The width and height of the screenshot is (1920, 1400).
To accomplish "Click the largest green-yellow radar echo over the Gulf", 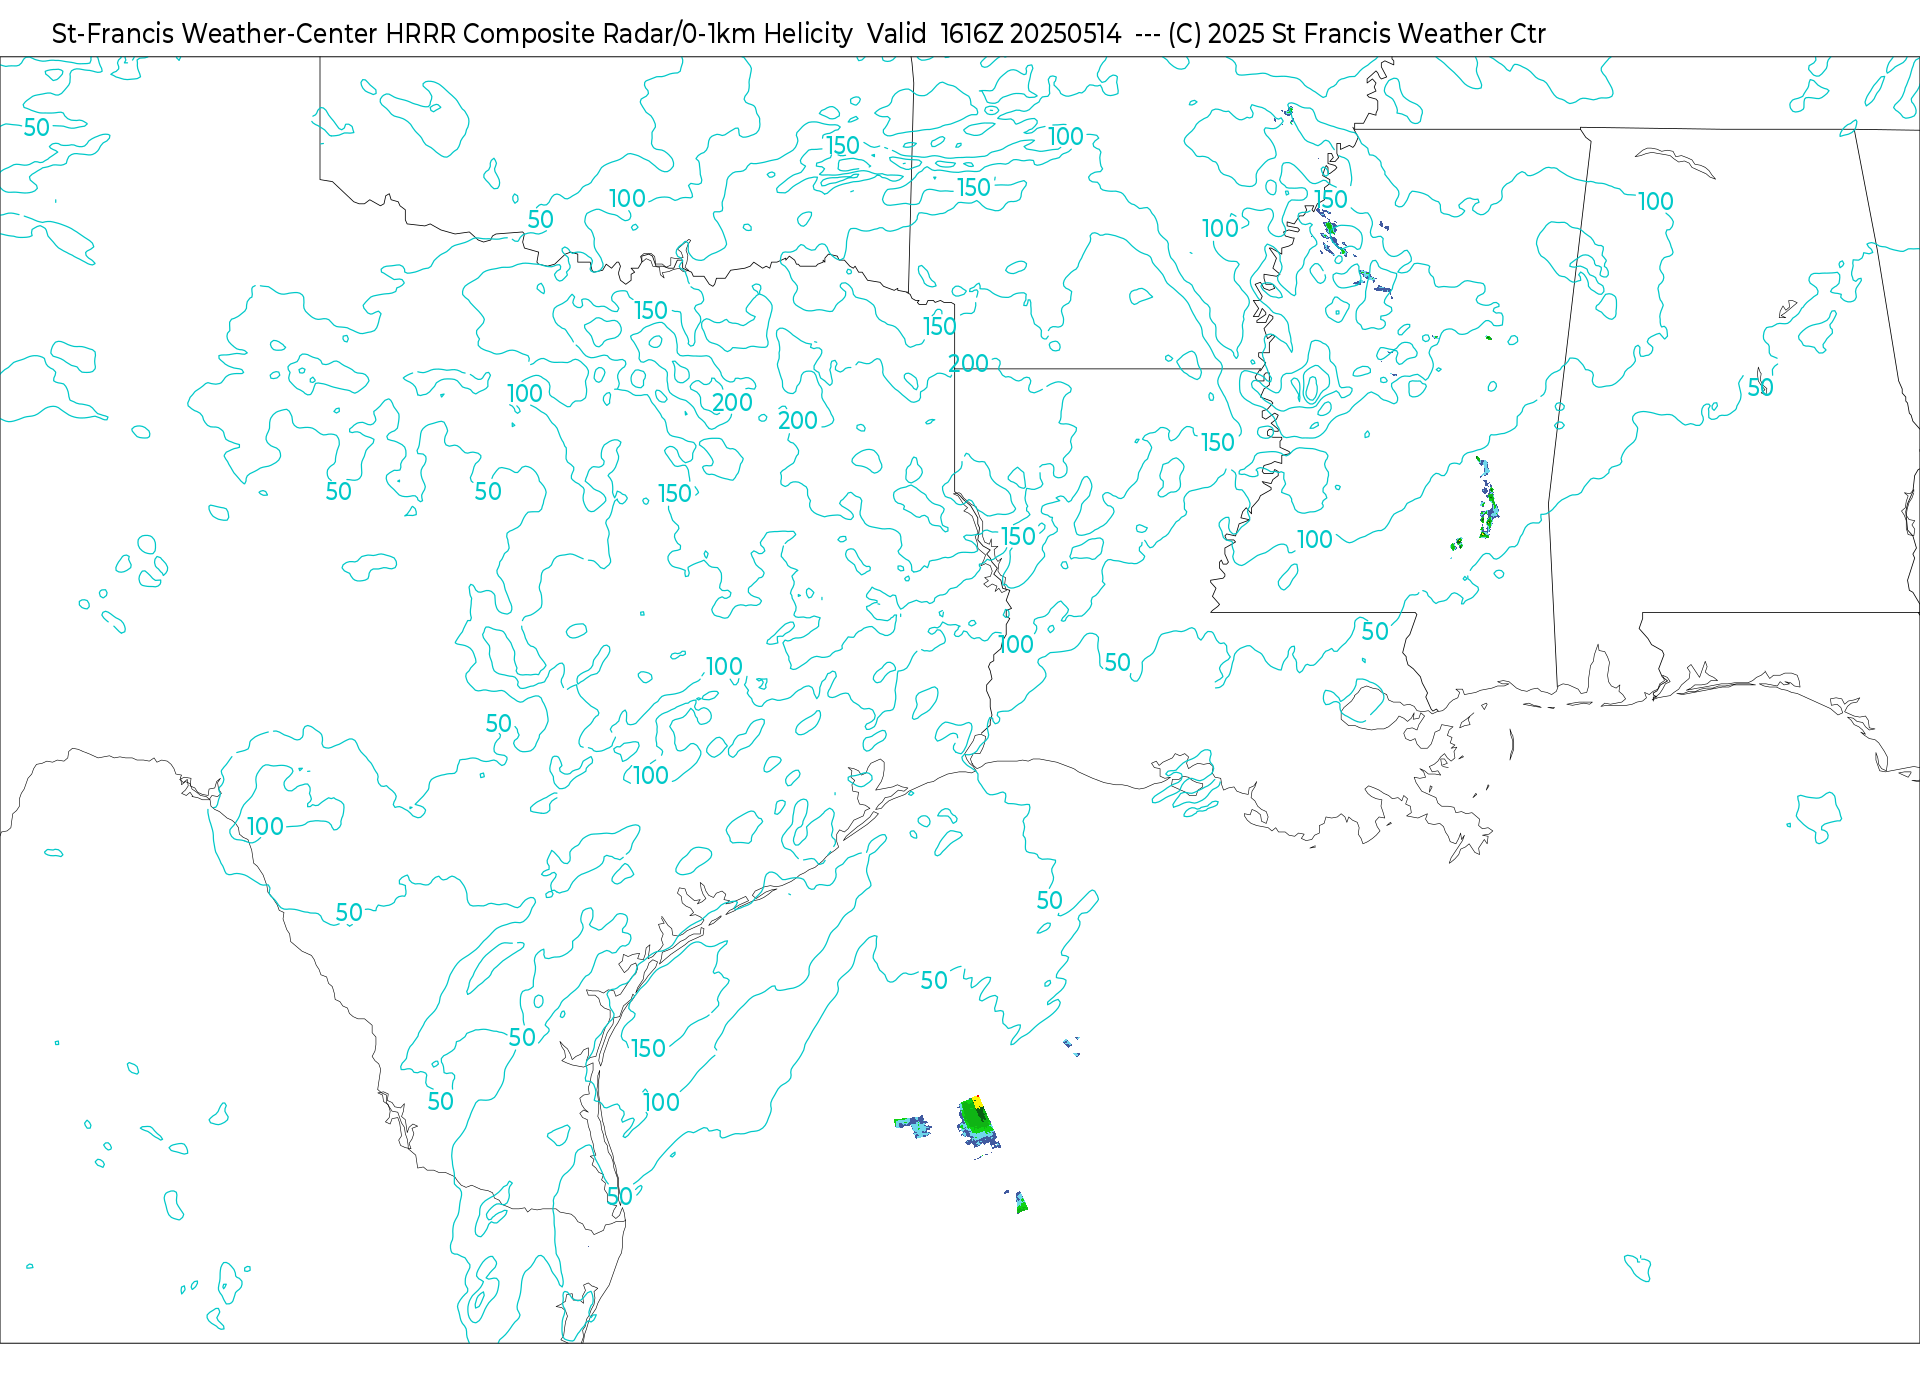I will 979,1123.
